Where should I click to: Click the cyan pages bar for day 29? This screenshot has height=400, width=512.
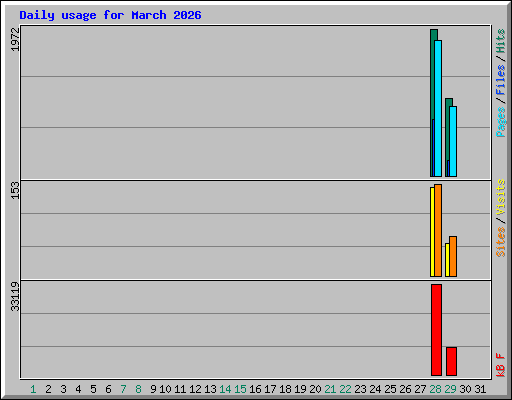(453, 141)
